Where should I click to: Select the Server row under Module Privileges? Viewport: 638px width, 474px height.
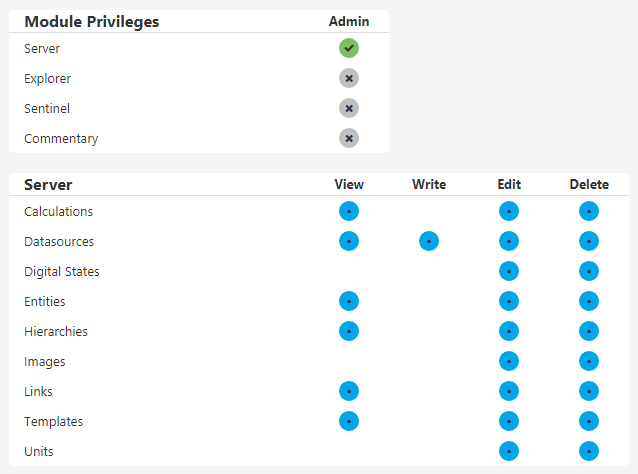[x=42, y=48]
